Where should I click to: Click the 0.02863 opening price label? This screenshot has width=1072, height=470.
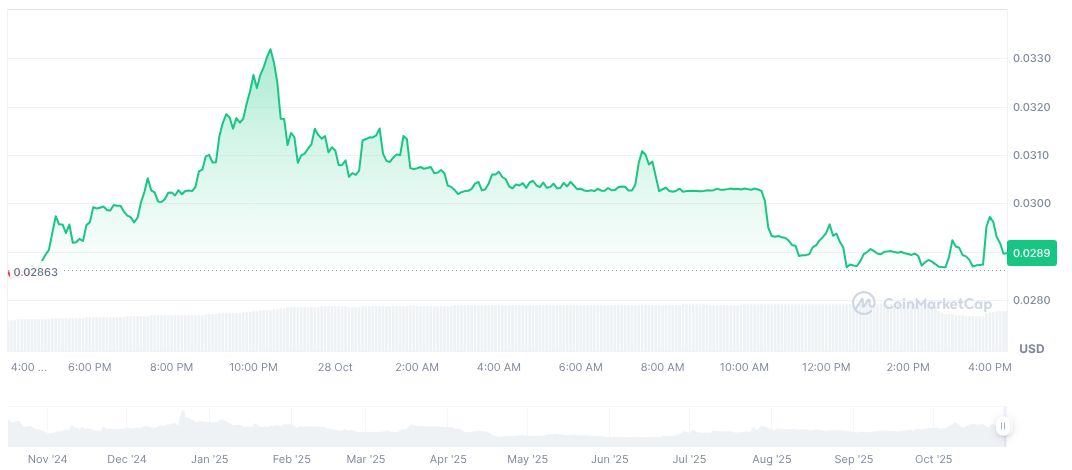pos(36,272)
